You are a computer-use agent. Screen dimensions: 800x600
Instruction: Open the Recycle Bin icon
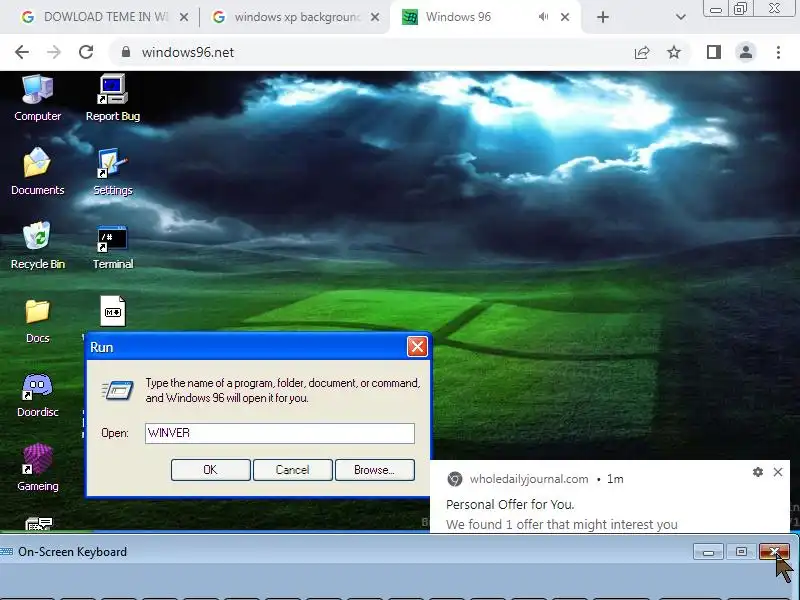(37, 246)
